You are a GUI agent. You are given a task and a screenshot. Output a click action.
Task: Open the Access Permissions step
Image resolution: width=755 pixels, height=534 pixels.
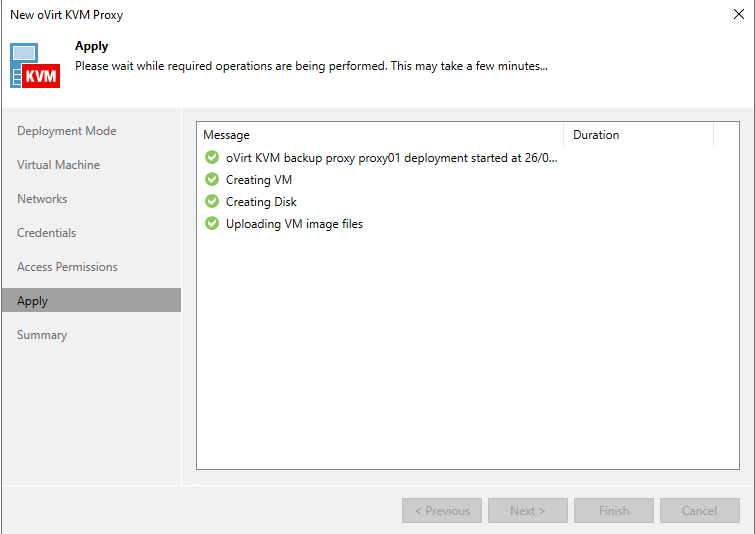[68, 267]
